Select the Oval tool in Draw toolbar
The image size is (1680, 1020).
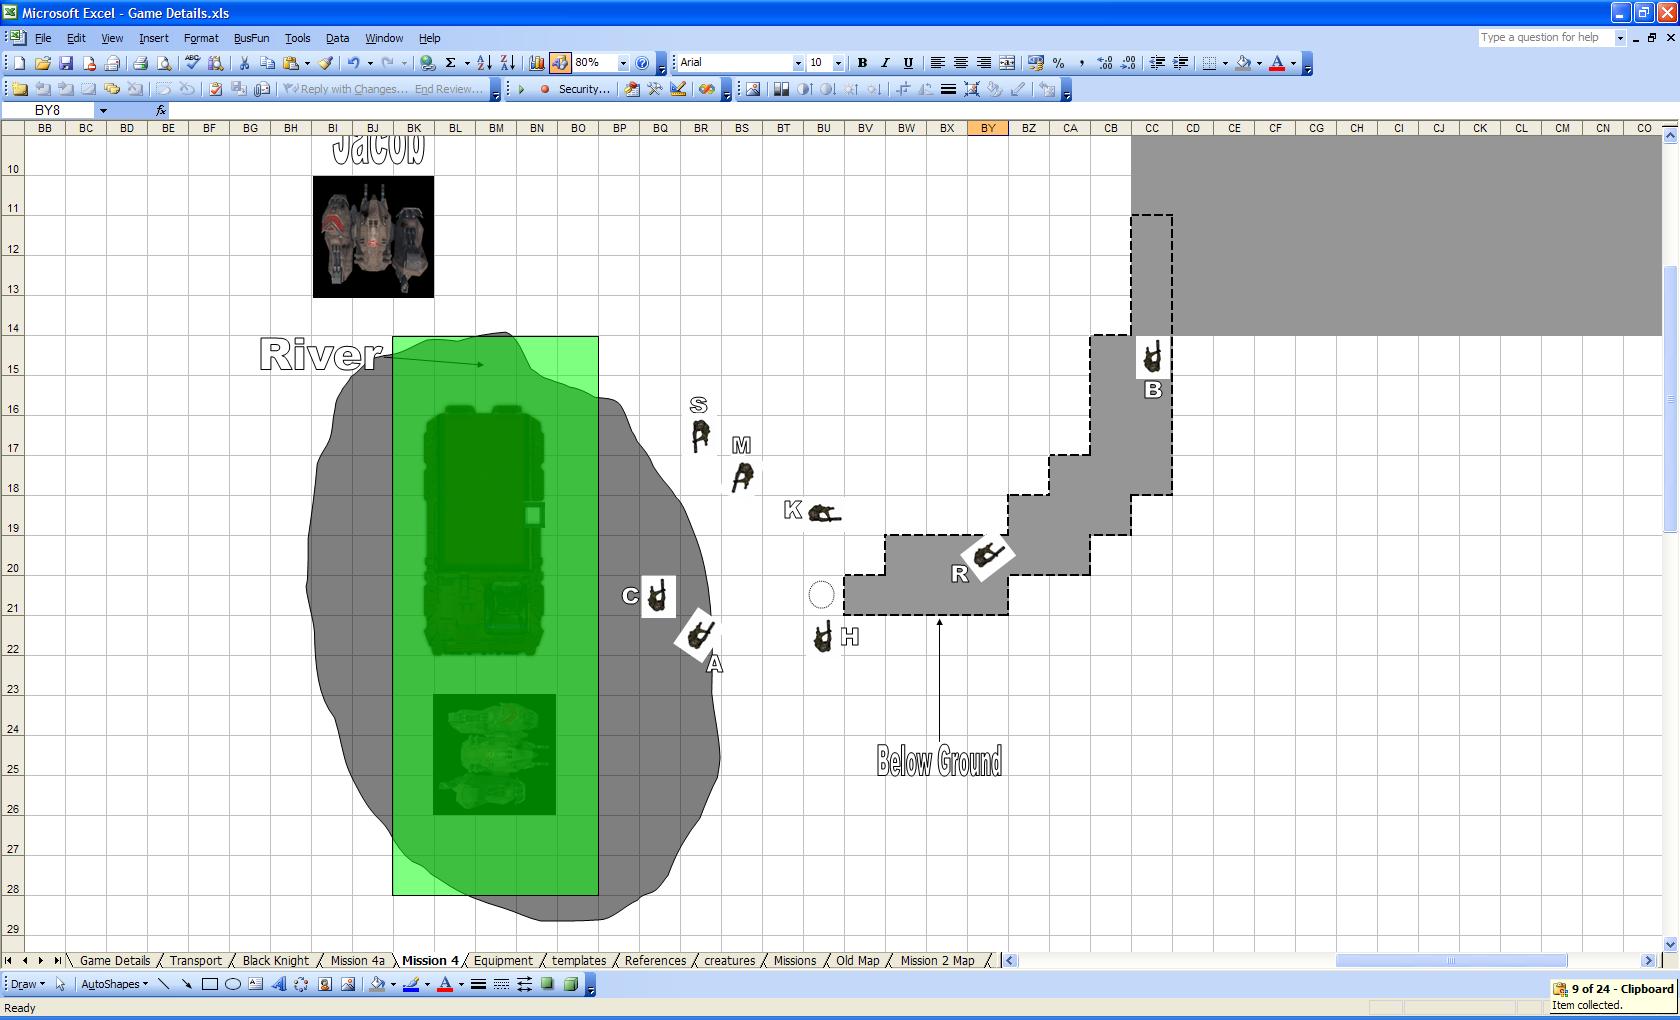pos(233,984)
